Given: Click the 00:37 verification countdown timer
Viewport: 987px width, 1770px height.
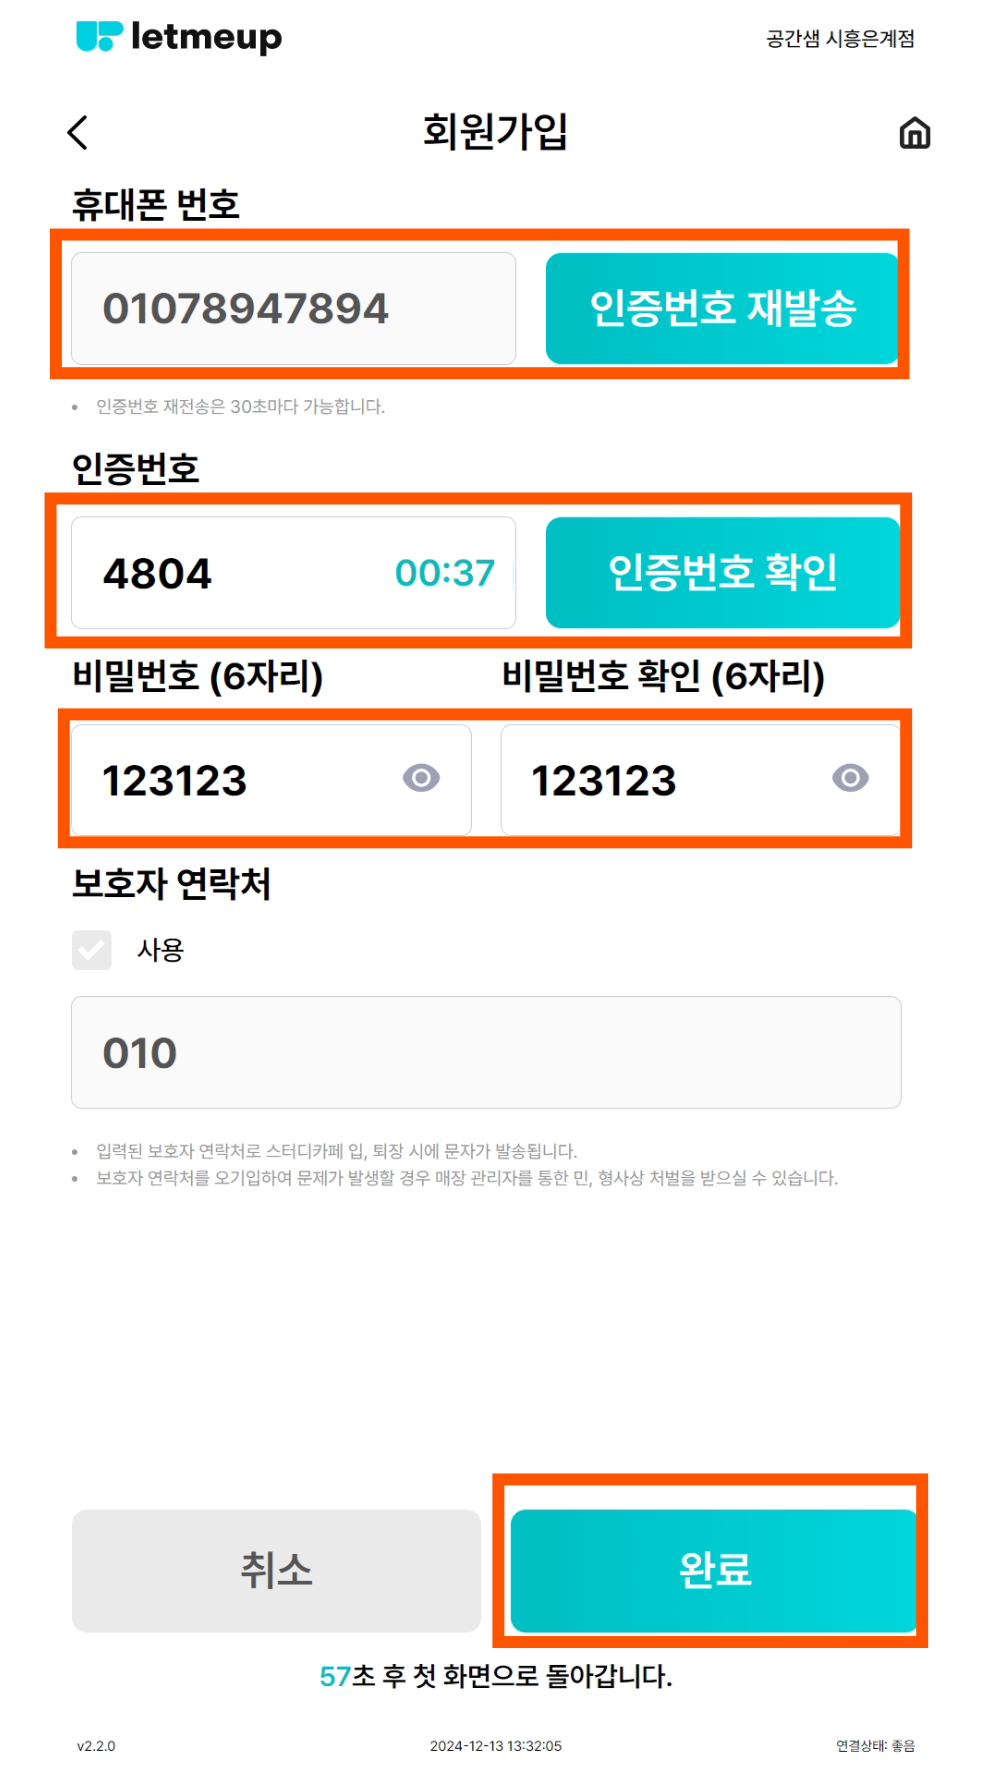Looking at the screenshot, I should click(x=444, y=573).
